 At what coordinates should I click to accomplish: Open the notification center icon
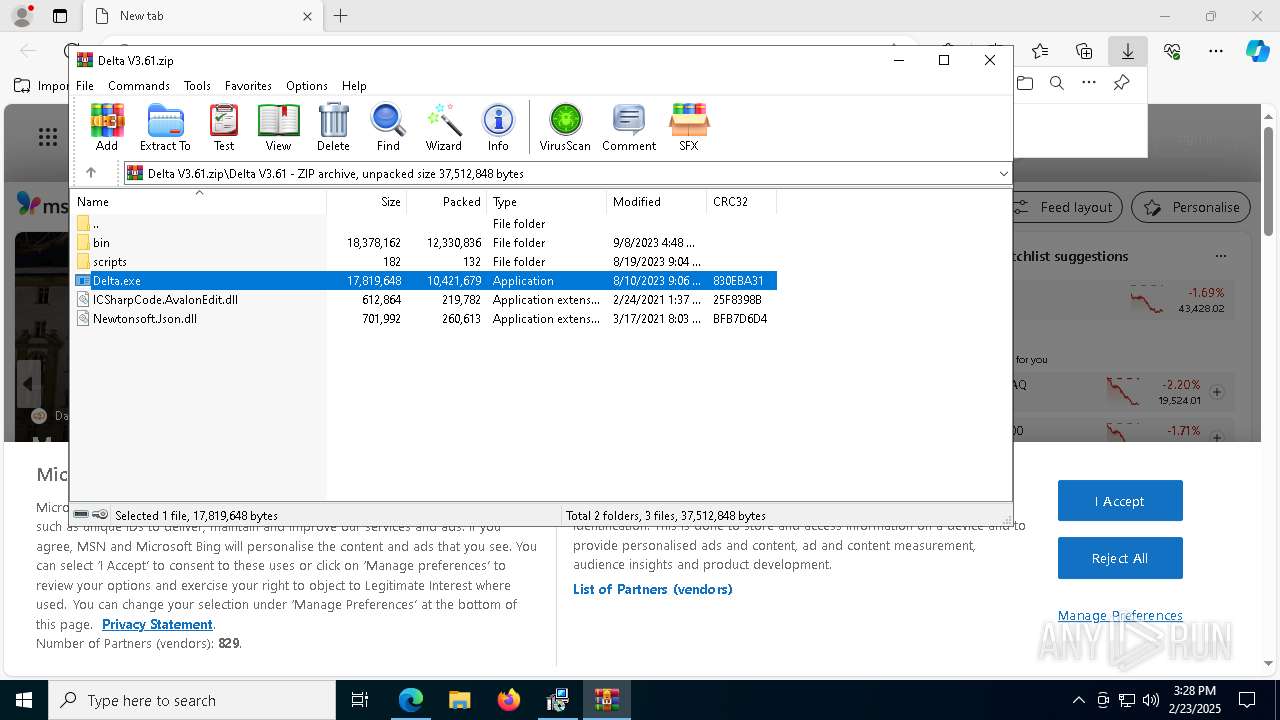pos(1247,700)
